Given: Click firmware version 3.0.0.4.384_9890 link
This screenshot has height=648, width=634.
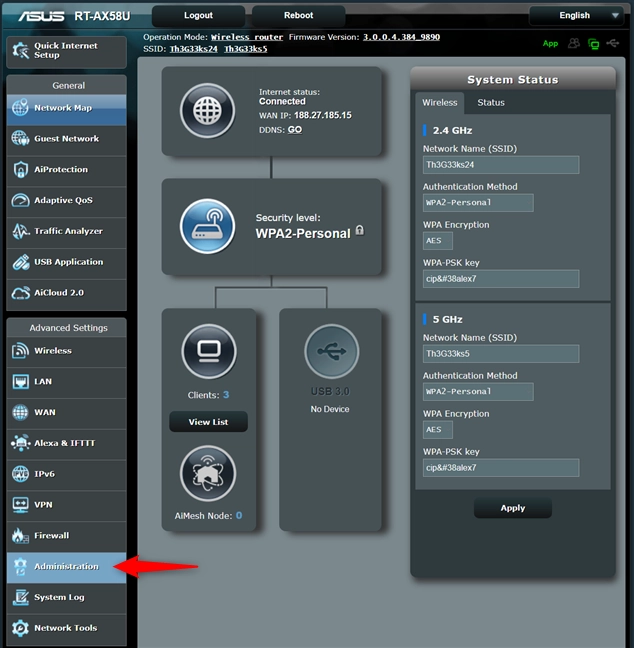Looking at the screenshot, I should click(401, 37).
